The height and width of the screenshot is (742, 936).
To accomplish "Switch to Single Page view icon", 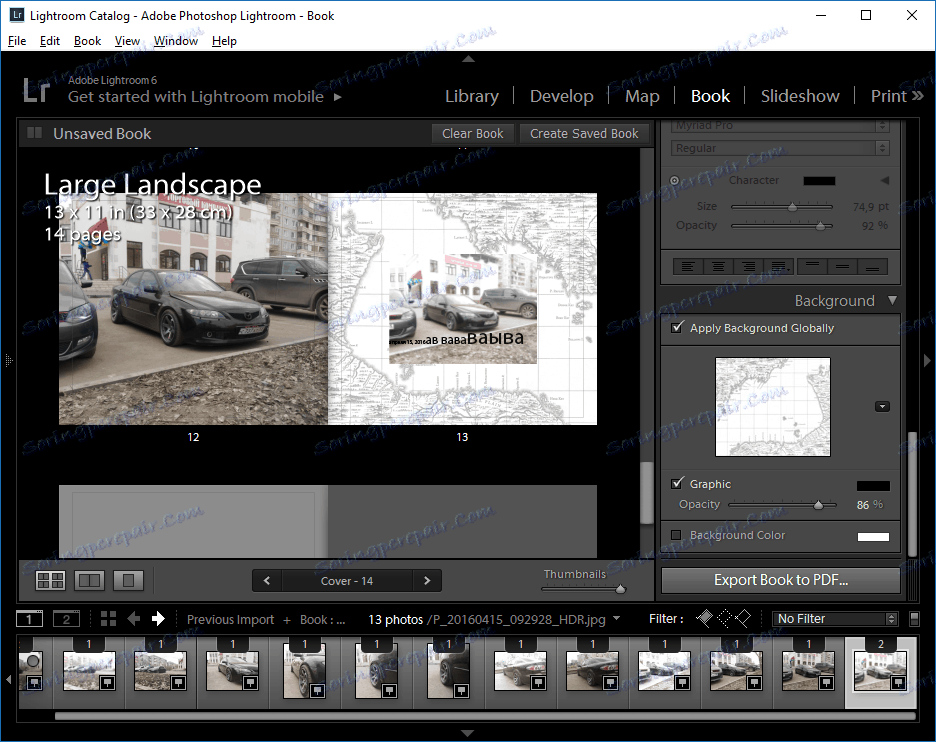I will pos(128,580).
